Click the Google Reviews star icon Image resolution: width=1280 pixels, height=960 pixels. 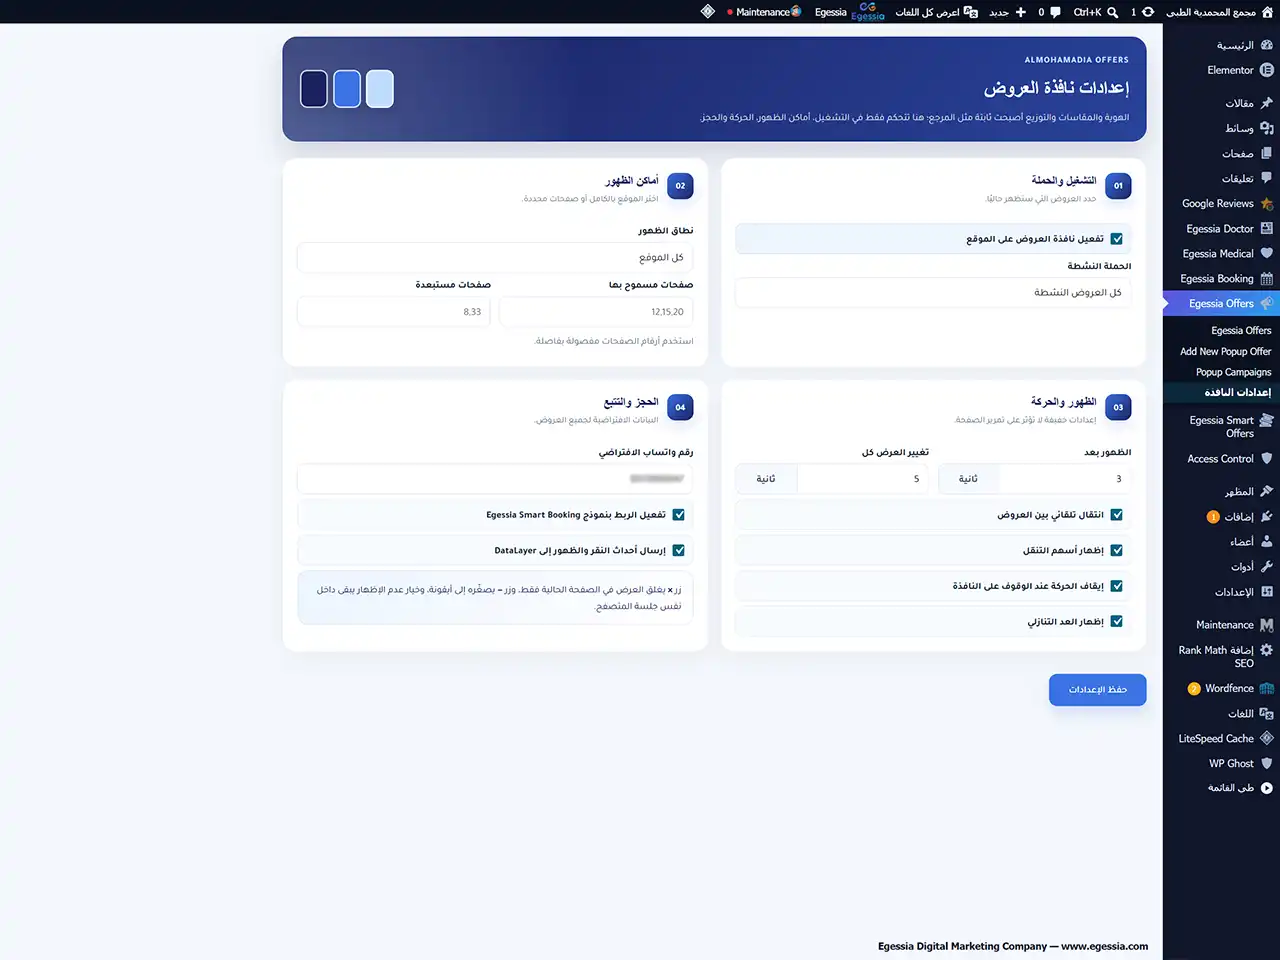(x=1267, y=203)
